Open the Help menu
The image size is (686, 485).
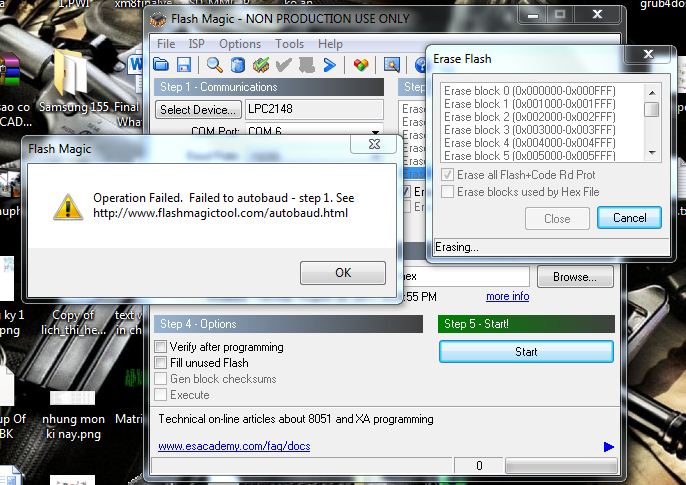[330, 44]
